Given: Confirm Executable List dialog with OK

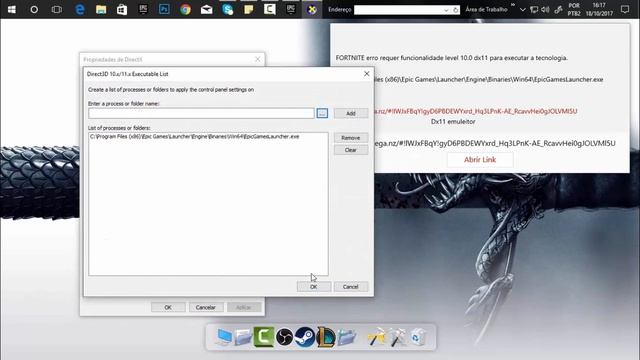Looking at the screenshot, I should (313, 287).
